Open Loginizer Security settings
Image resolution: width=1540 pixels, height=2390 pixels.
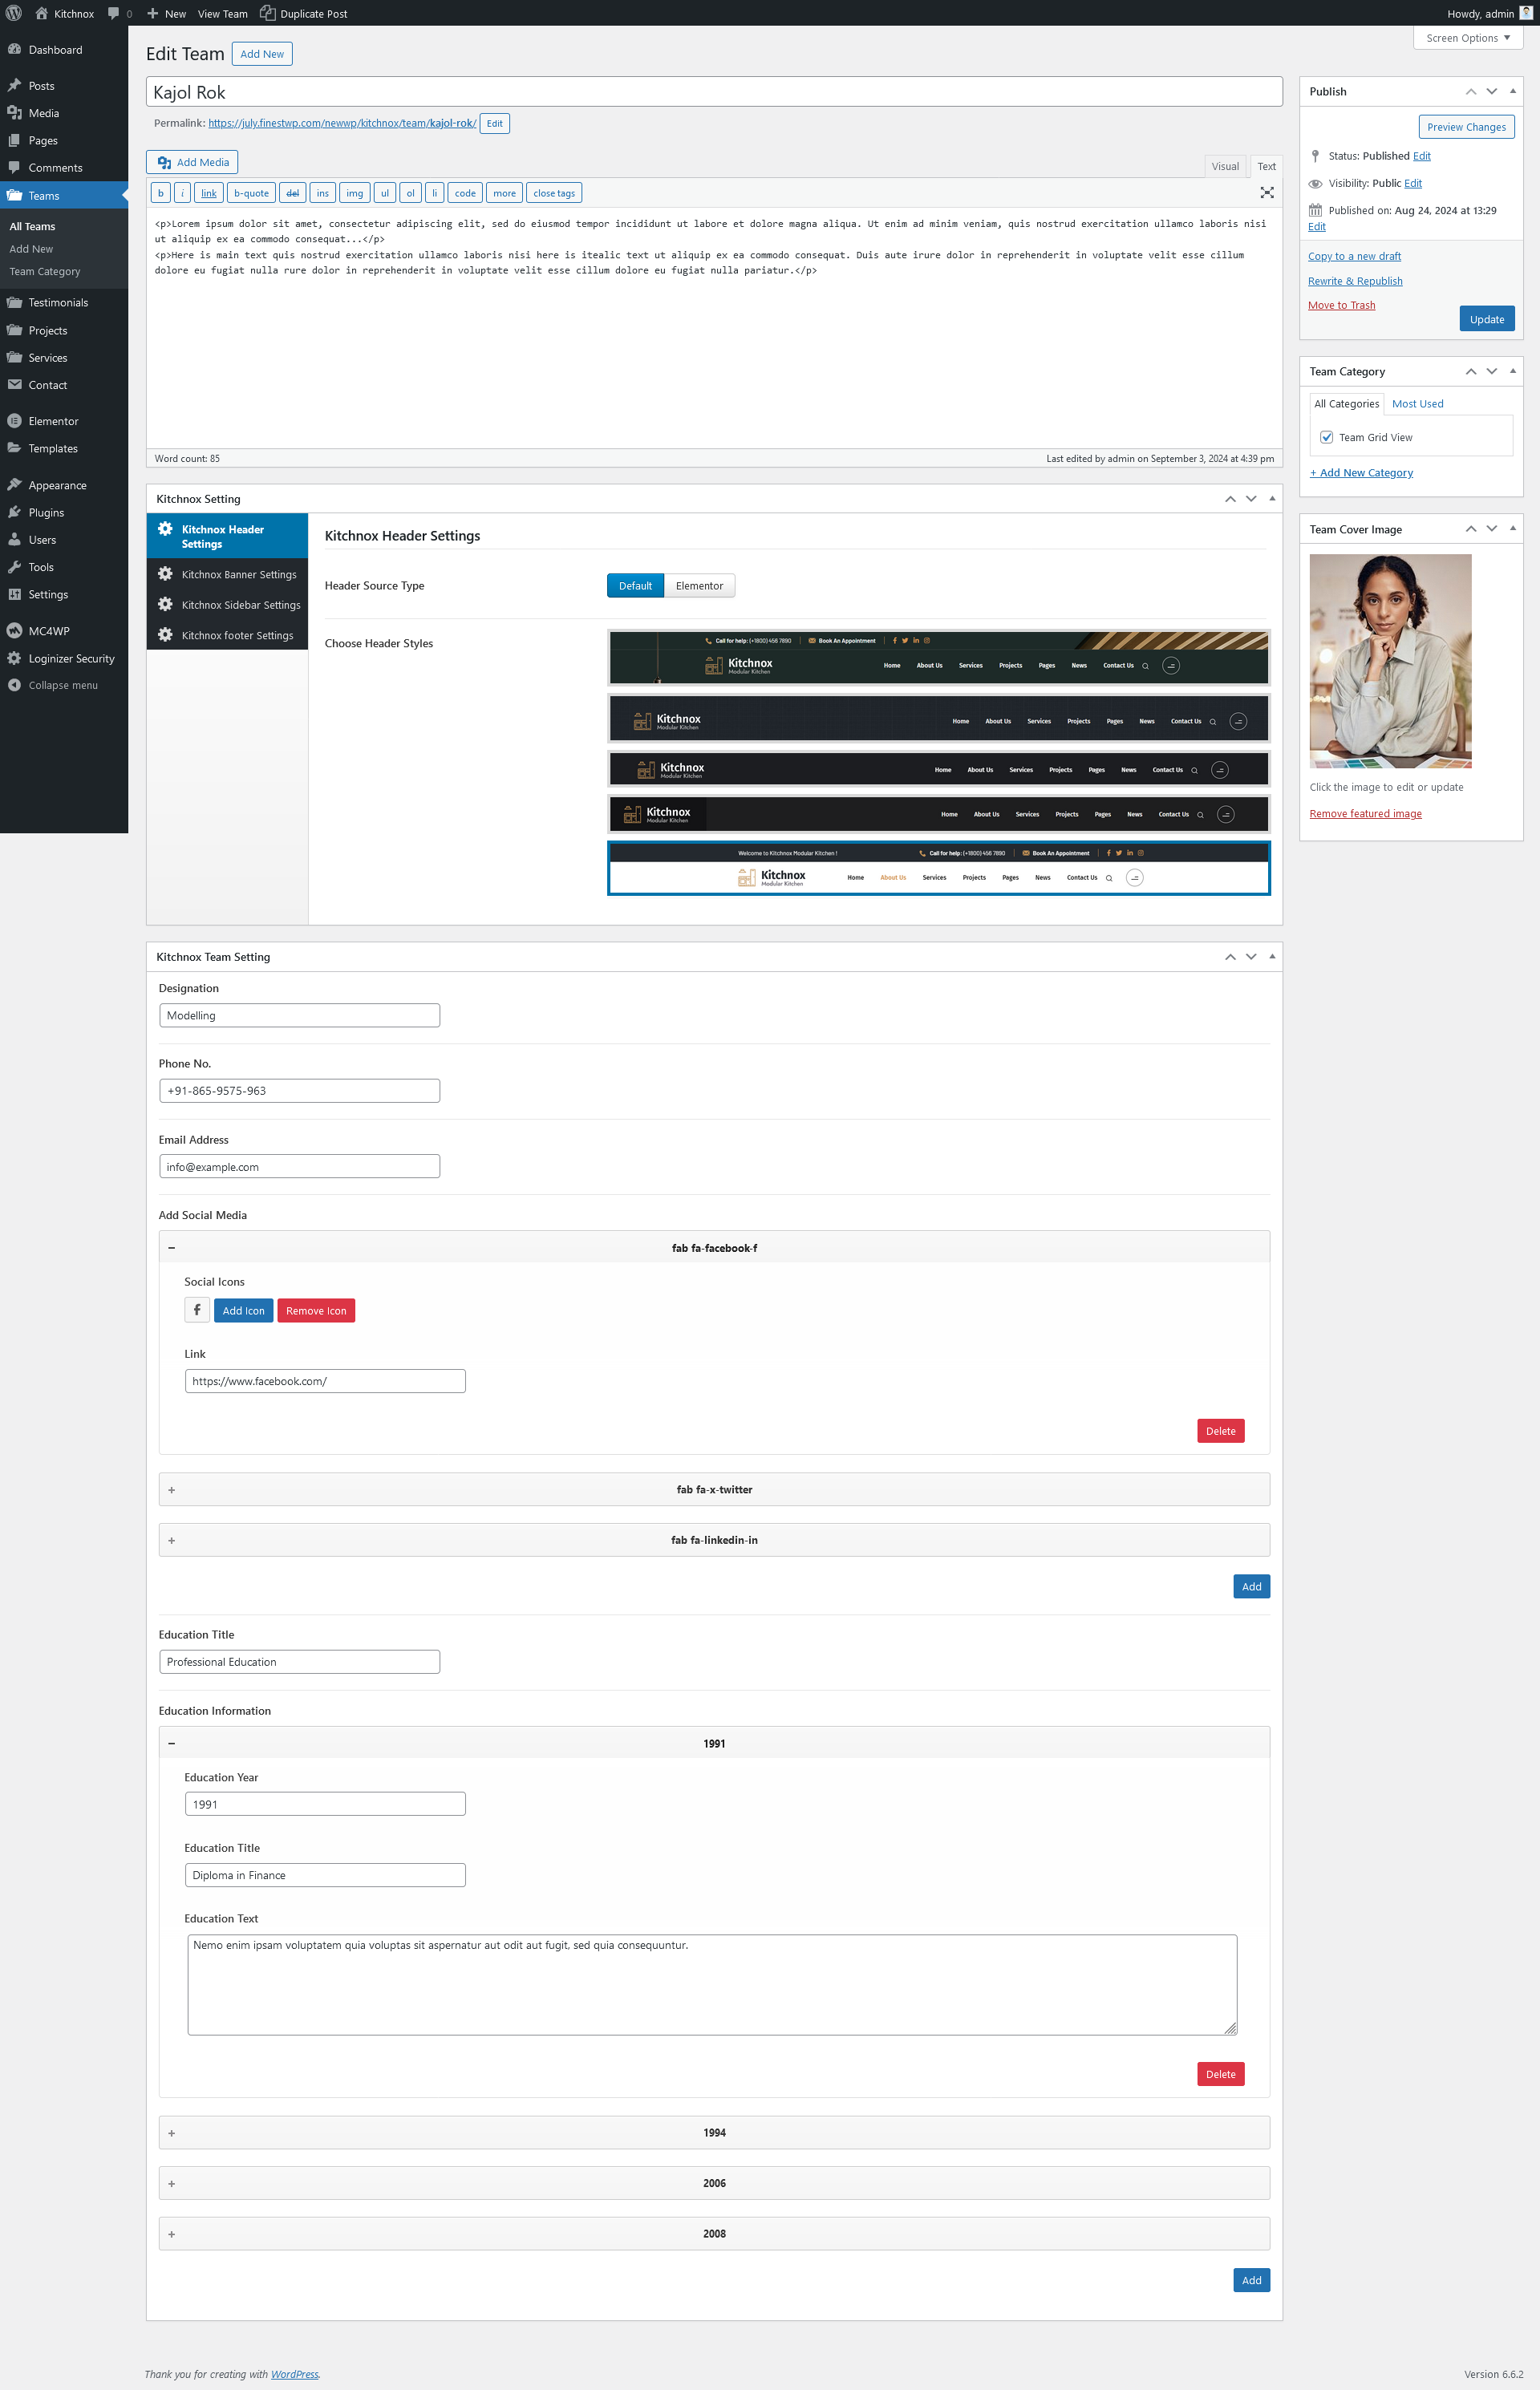pos(71,658)
